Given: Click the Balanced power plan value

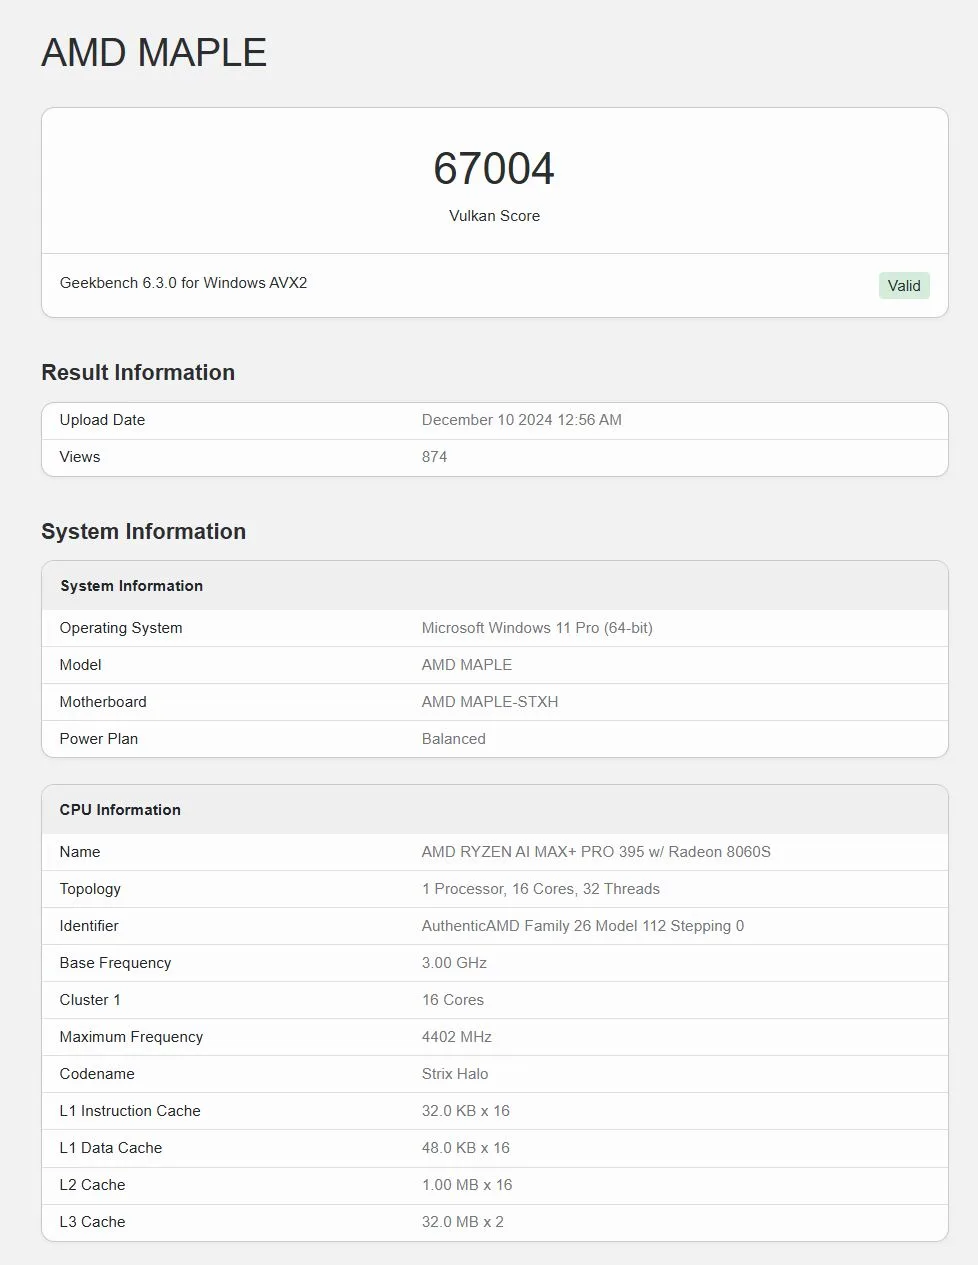Looking at the screenshot, I should click(453, 739).
